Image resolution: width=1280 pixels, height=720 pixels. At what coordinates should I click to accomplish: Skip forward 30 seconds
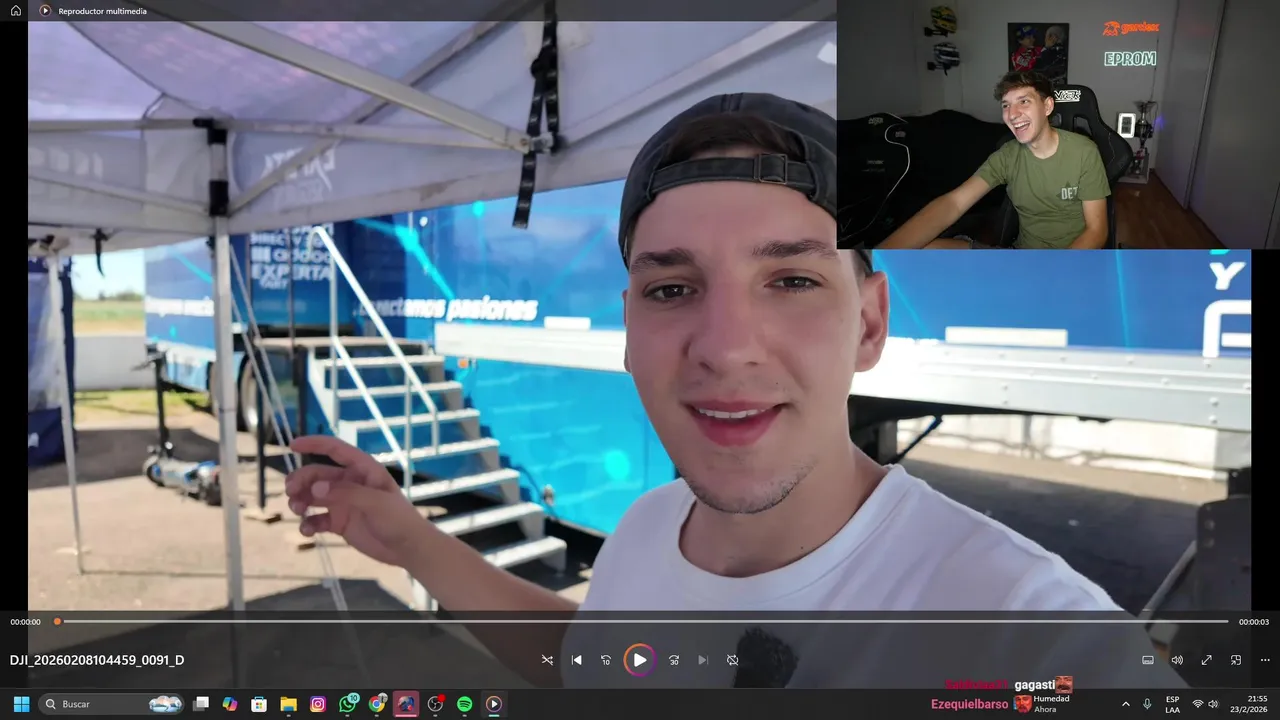(673, 660)
